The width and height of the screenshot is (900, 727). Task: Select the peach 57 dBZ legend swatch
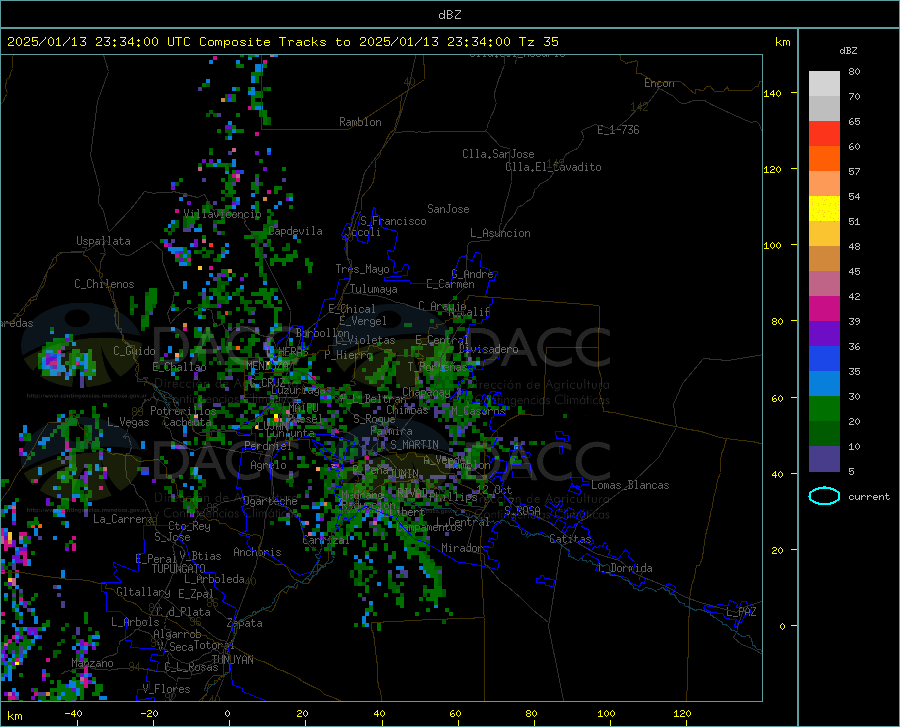coord(824,184)
